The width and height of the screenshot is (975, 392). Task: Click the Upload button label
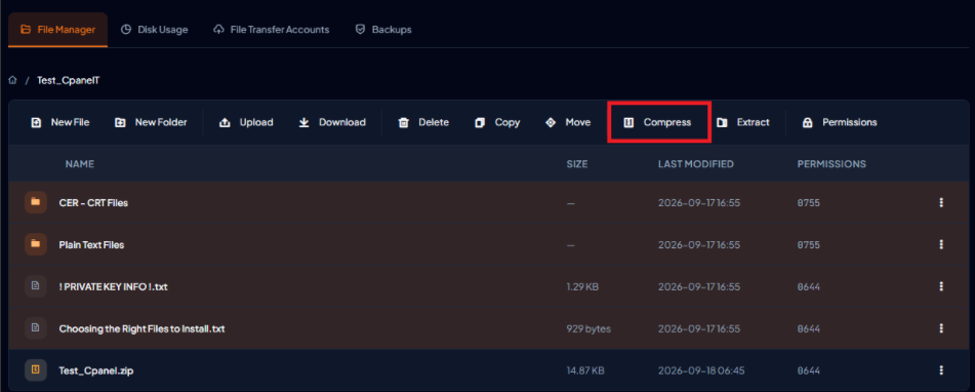256,123
